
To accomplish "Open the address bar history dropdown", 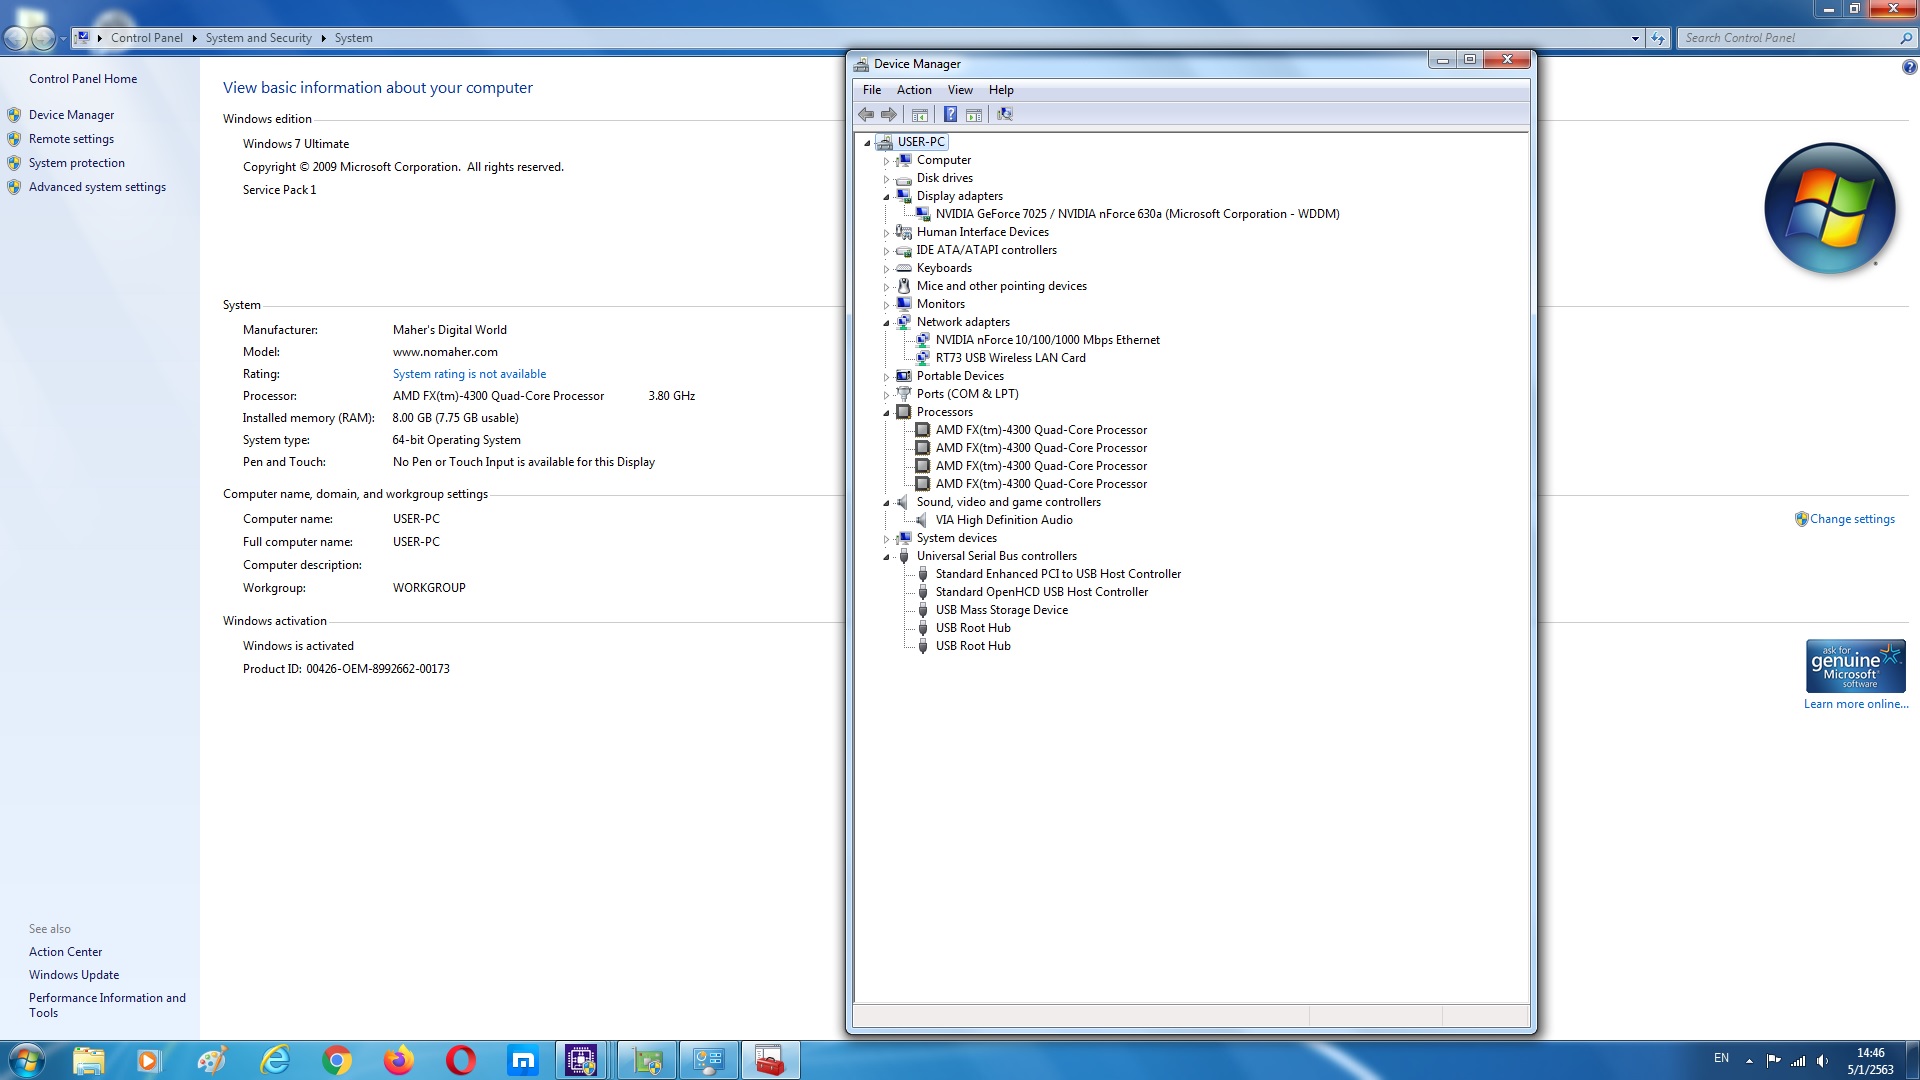I will [1635, 38].
